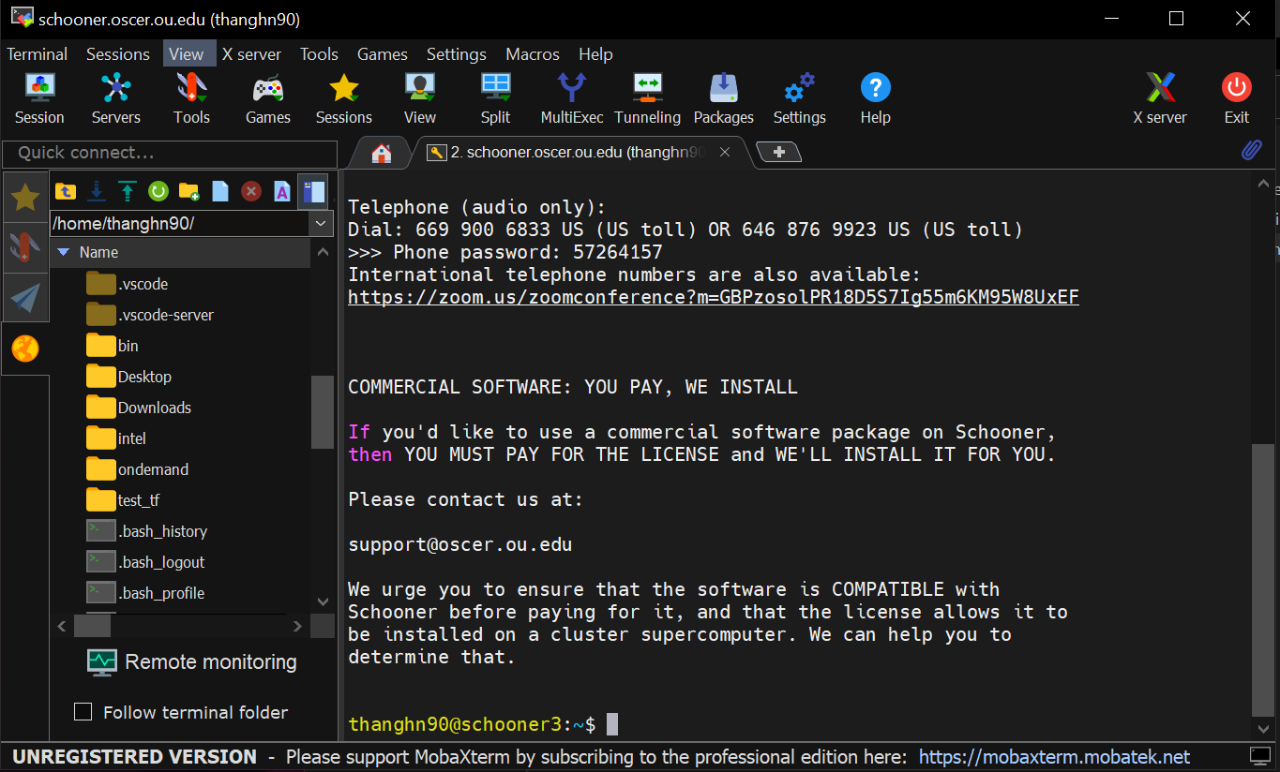
Task: Follow the zoom.us conference link
Action: (713, 296)
